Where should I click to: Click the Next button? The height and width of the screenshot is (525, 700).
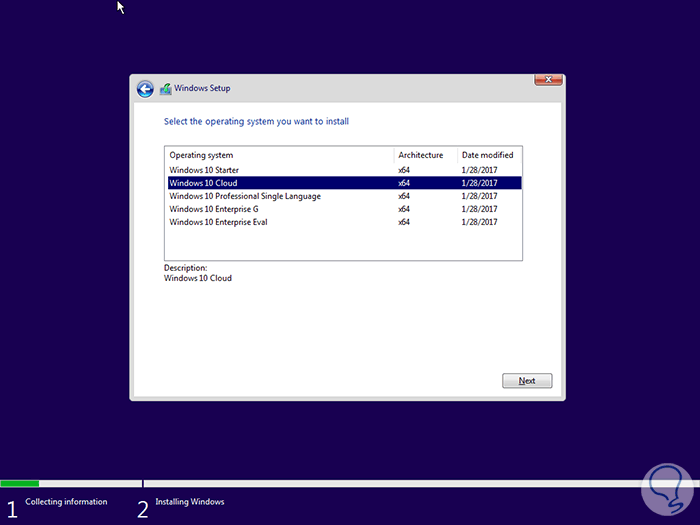pos(527,381)
